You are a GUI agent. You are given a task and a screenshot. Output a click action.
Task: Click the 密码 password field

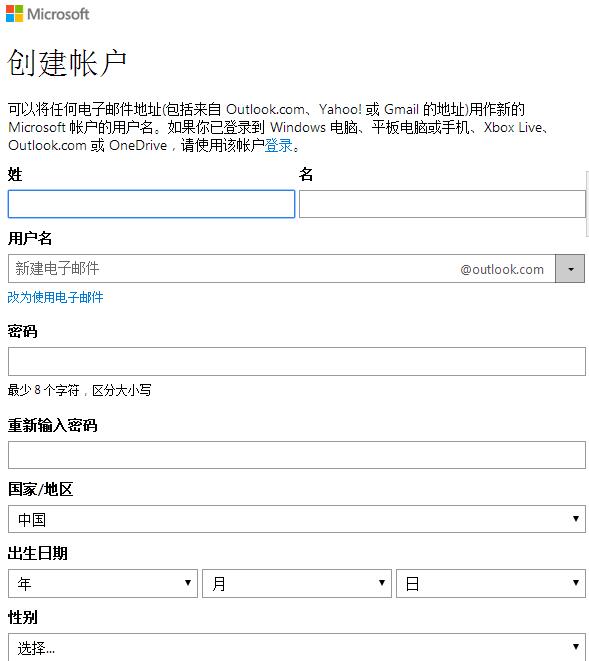pos(297,361)
